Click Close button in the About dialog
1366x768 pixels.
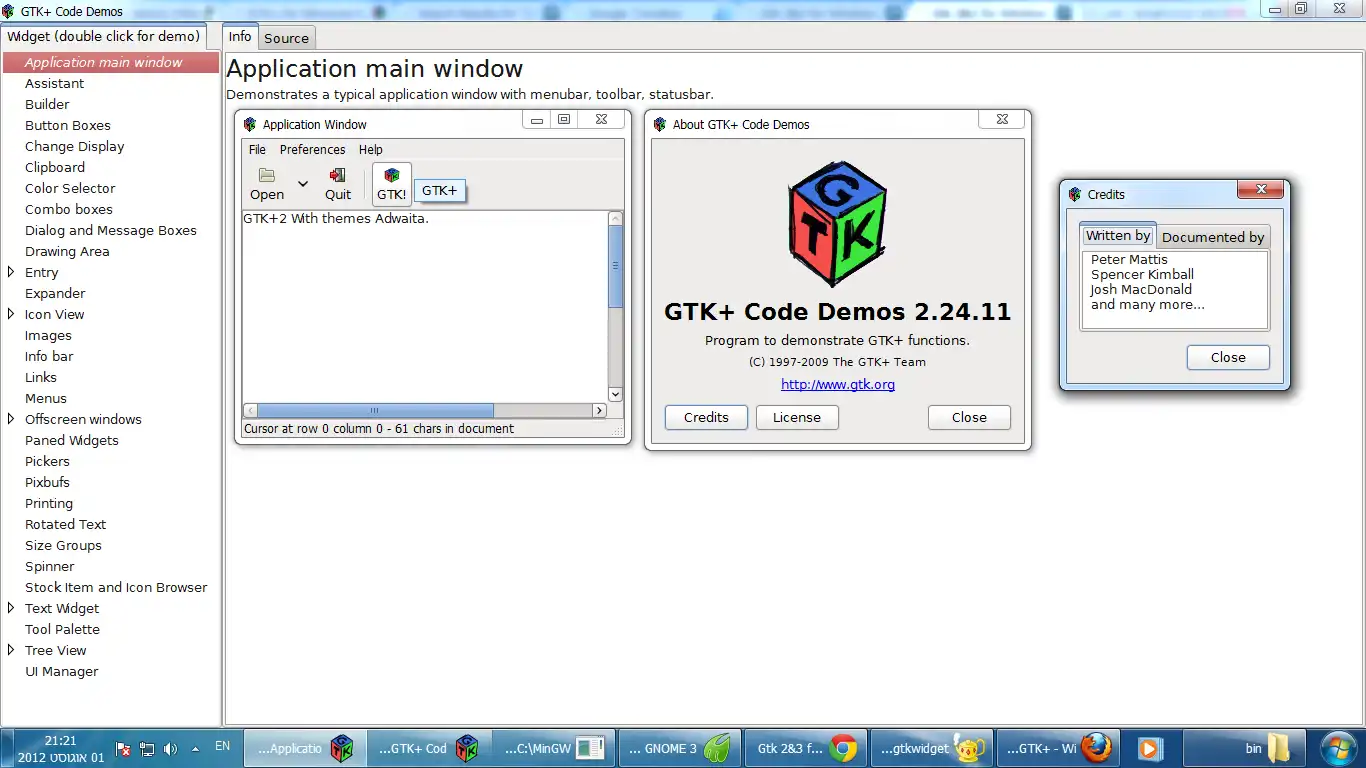coord(969,418)
